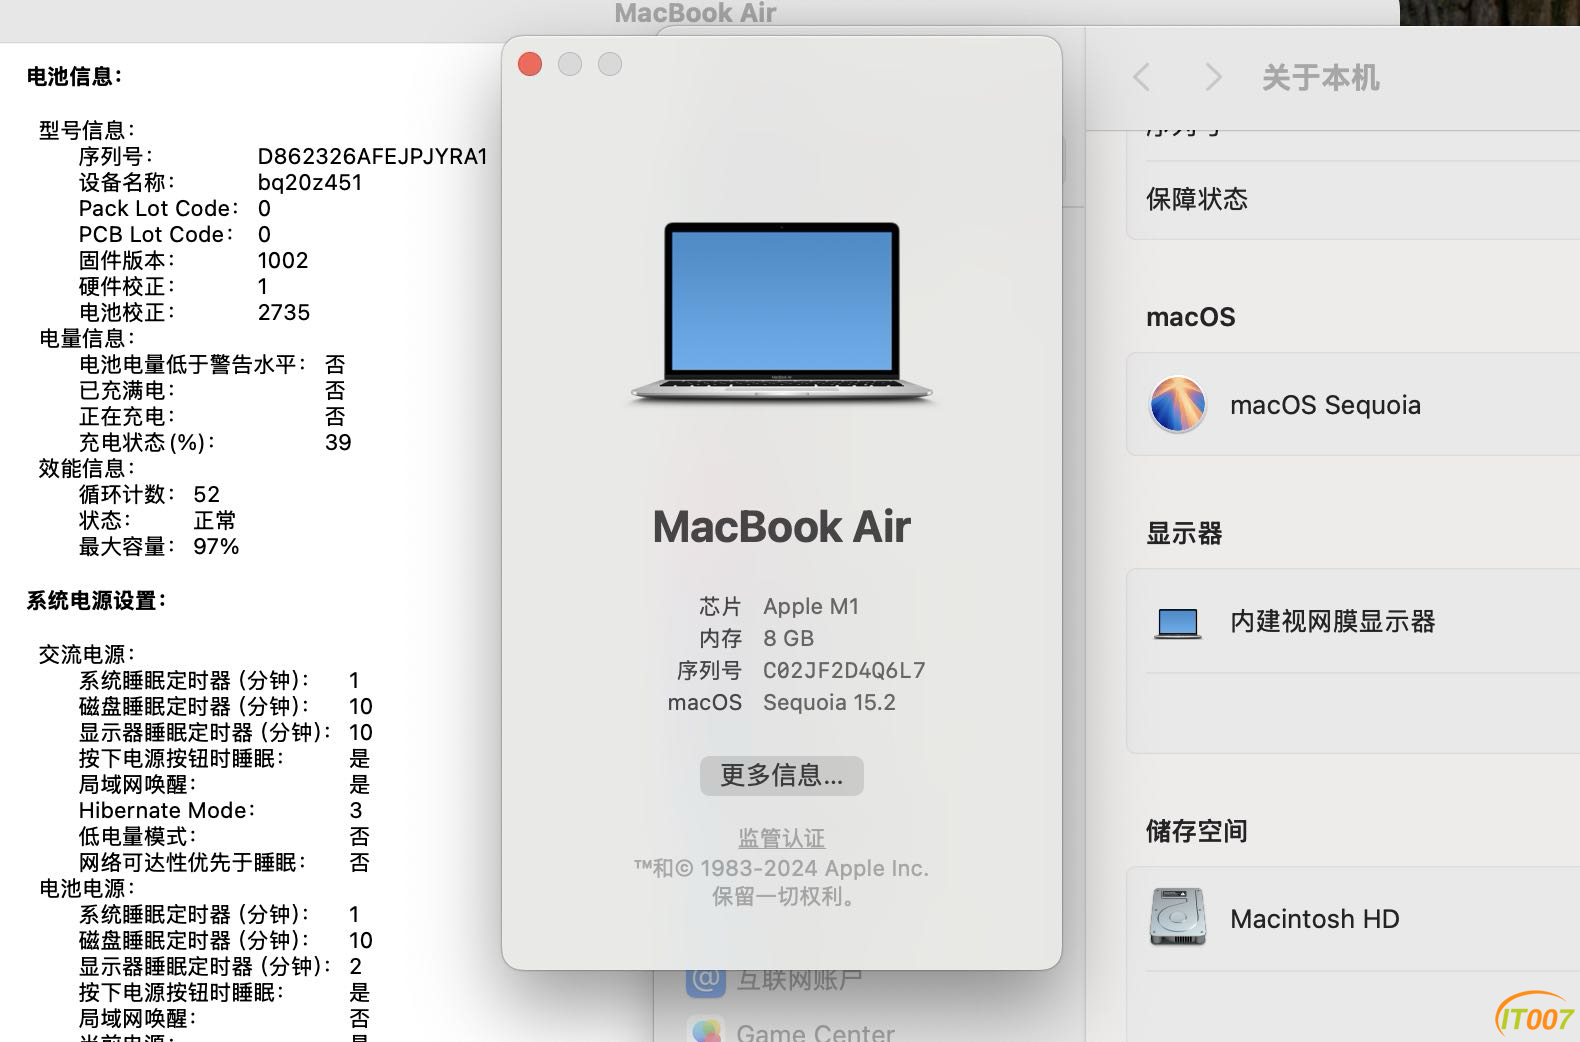Click the built-in display icon

[1177, 623]
